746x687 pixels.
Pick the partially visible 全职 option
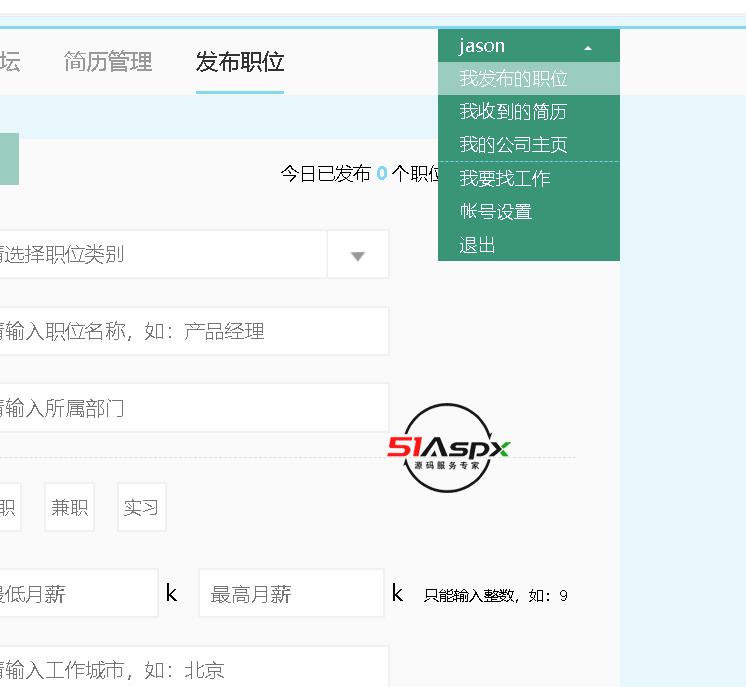pyautogui.click(x=8, y=508)
